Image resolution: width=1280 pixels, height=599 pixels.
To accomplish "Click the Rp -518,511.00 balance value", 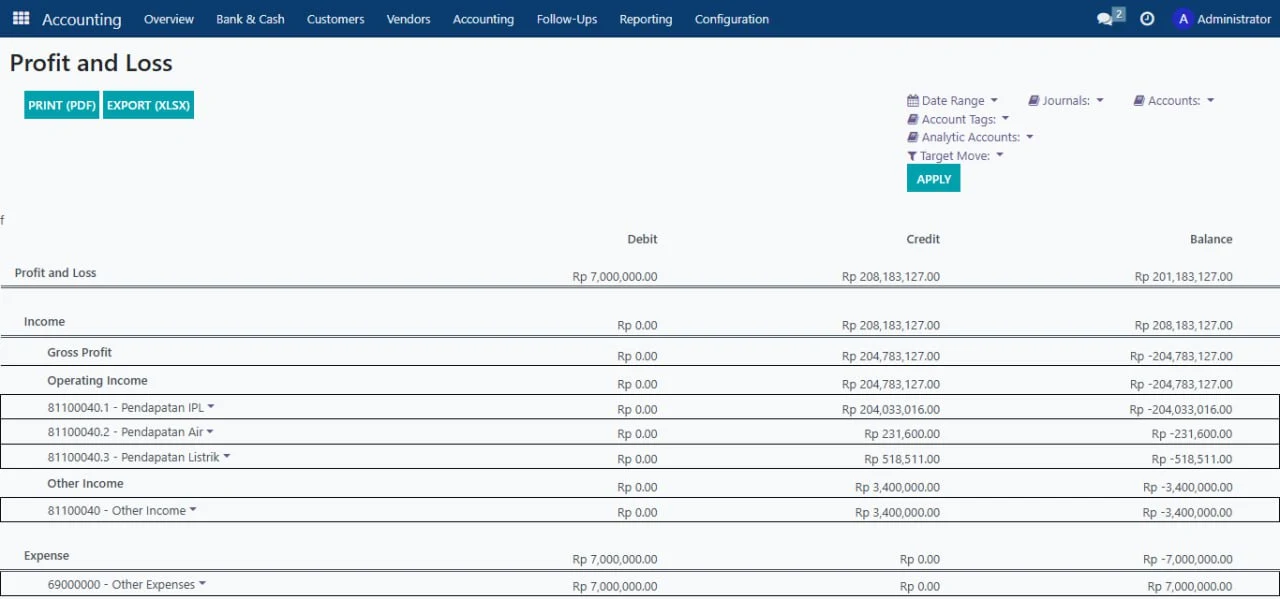I will coord(1192,459).
